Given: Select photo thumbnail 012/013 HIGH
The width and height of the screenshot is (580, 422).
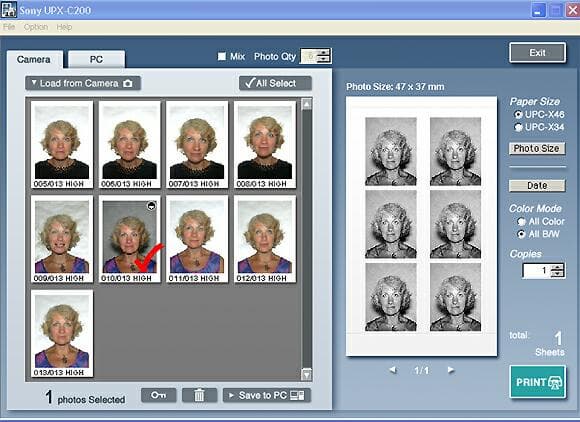Looking at the screenshot, I should pos(265,239).
